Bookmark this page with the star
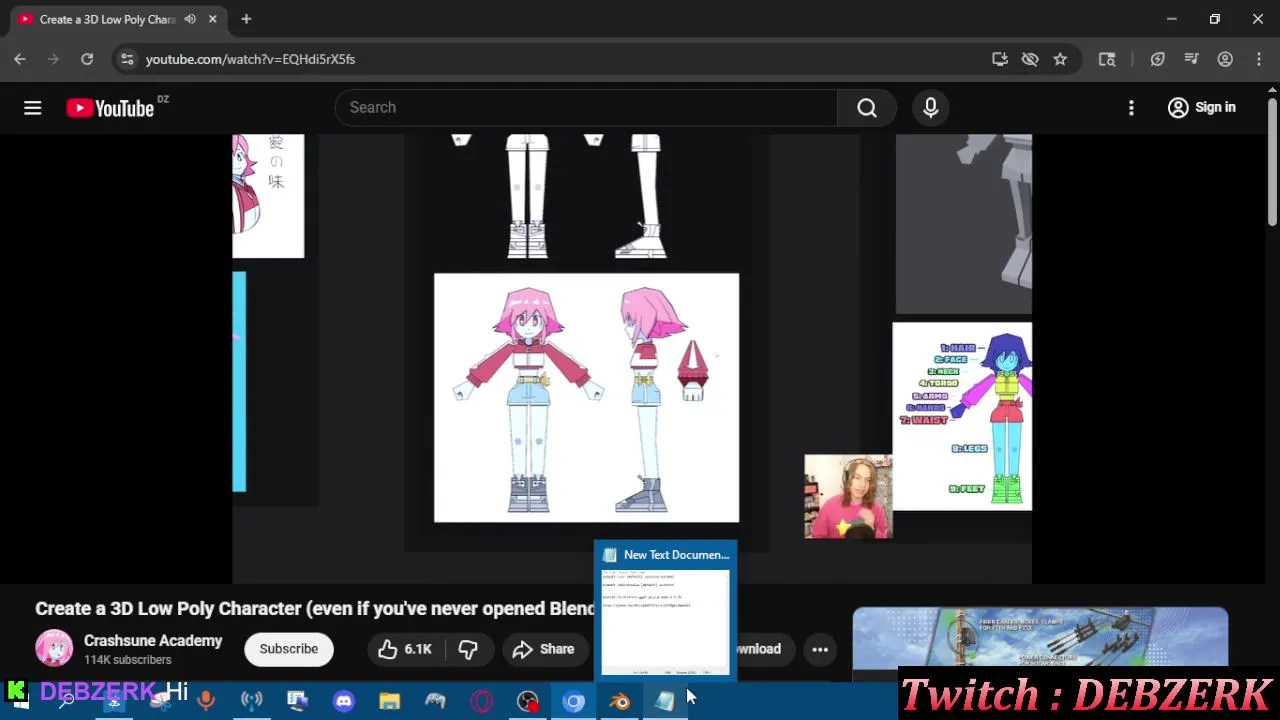Viewport: 1280px width, 720px height. tap(1060, 59)
